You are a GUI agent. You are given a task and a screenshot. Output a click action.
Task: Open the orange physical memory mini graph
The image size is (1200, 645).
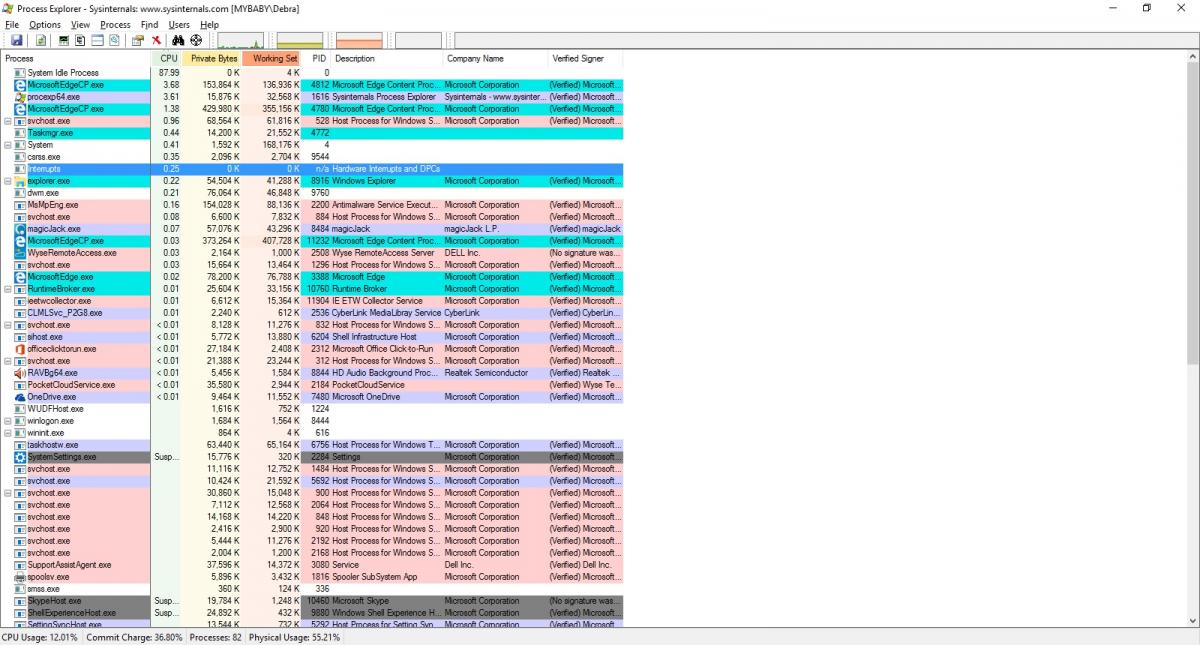pyautogui.click(x=359, y=40)
